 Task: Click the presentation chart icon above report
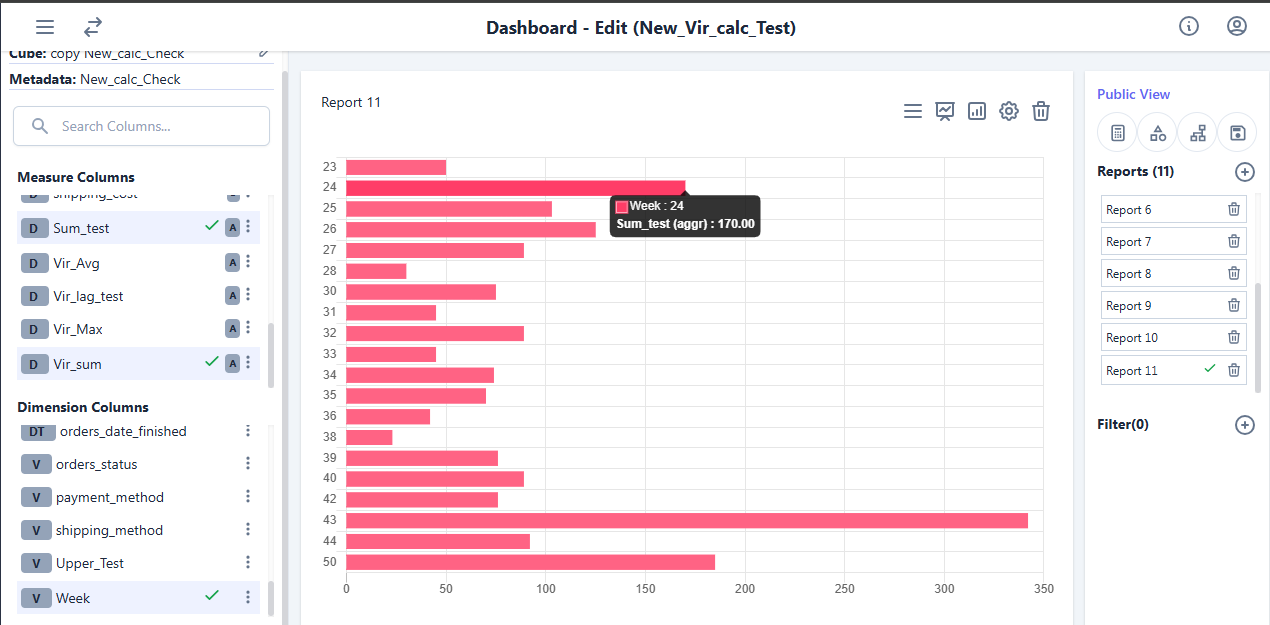point(945,111)
